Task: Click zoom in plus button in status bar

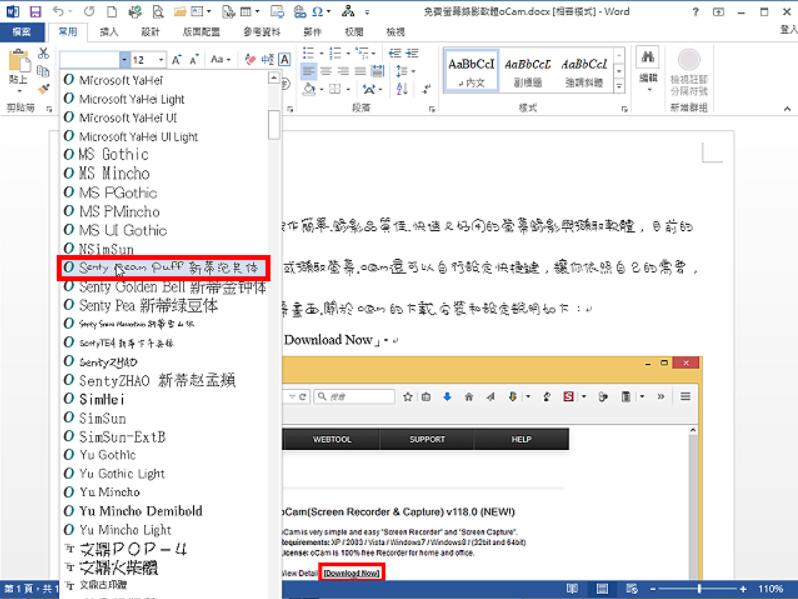Action: 743,589
